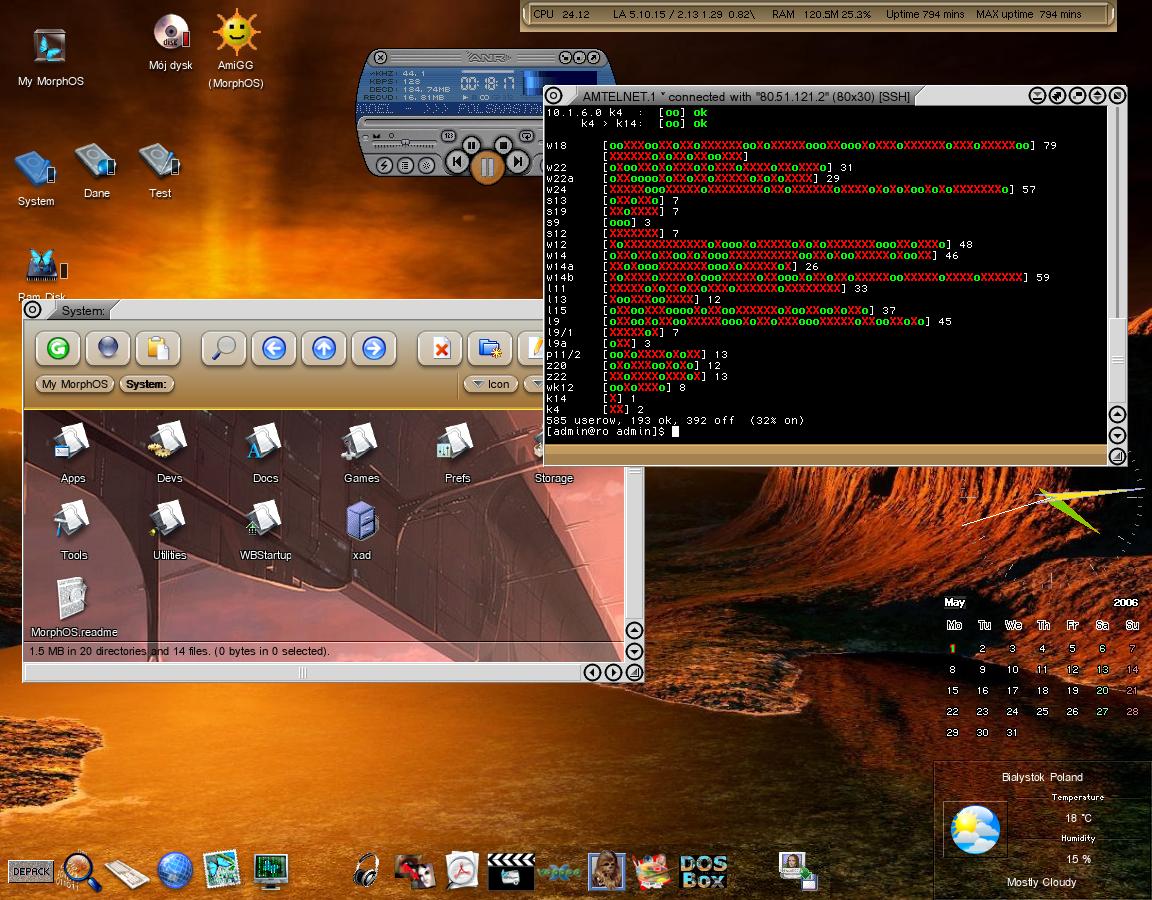
Task: Click the New Folder toolbar button
Action: pyautogui.click(x=490, y=348)
